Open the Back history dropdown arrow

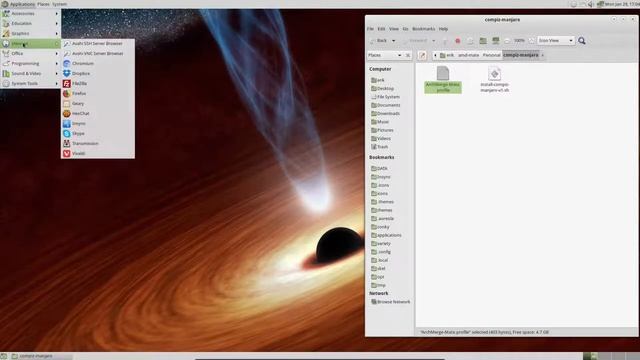393,41
